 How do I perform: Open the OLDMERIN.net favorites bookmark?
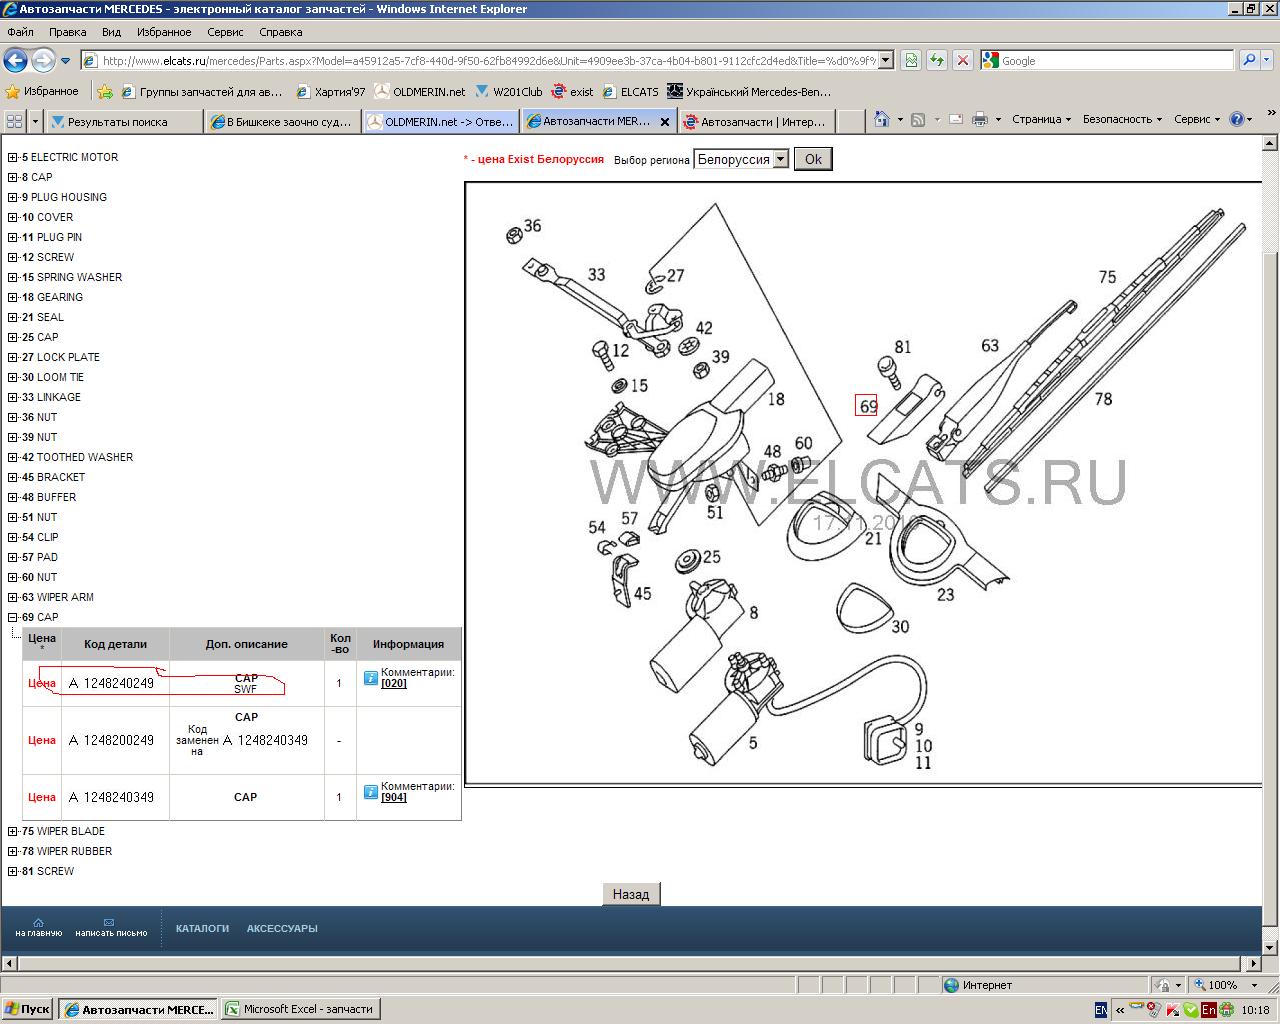click(420, 91)
